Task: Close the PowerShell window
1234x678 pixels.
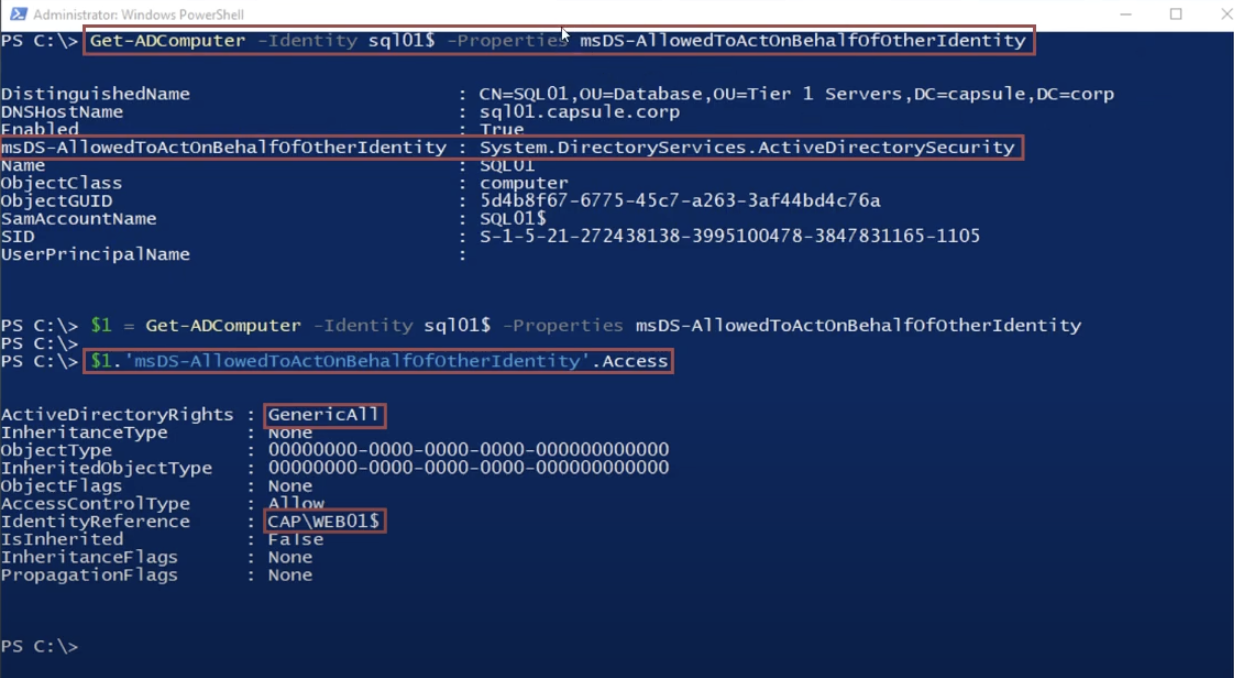Action: point(1225,14)
